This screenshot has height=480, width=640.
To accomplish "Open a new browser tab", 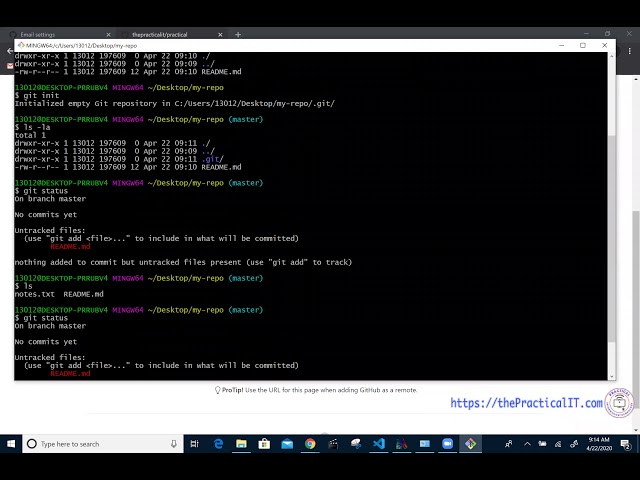I will point(238,34).
